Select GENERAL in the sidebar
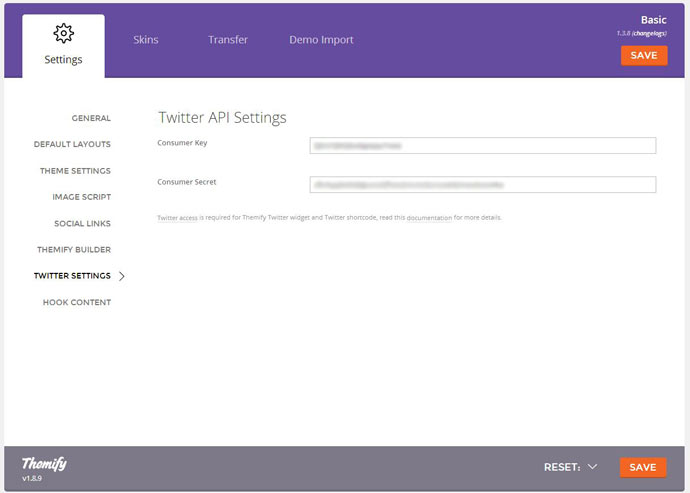This screenshot has height=493, width=690. point(91,118)
